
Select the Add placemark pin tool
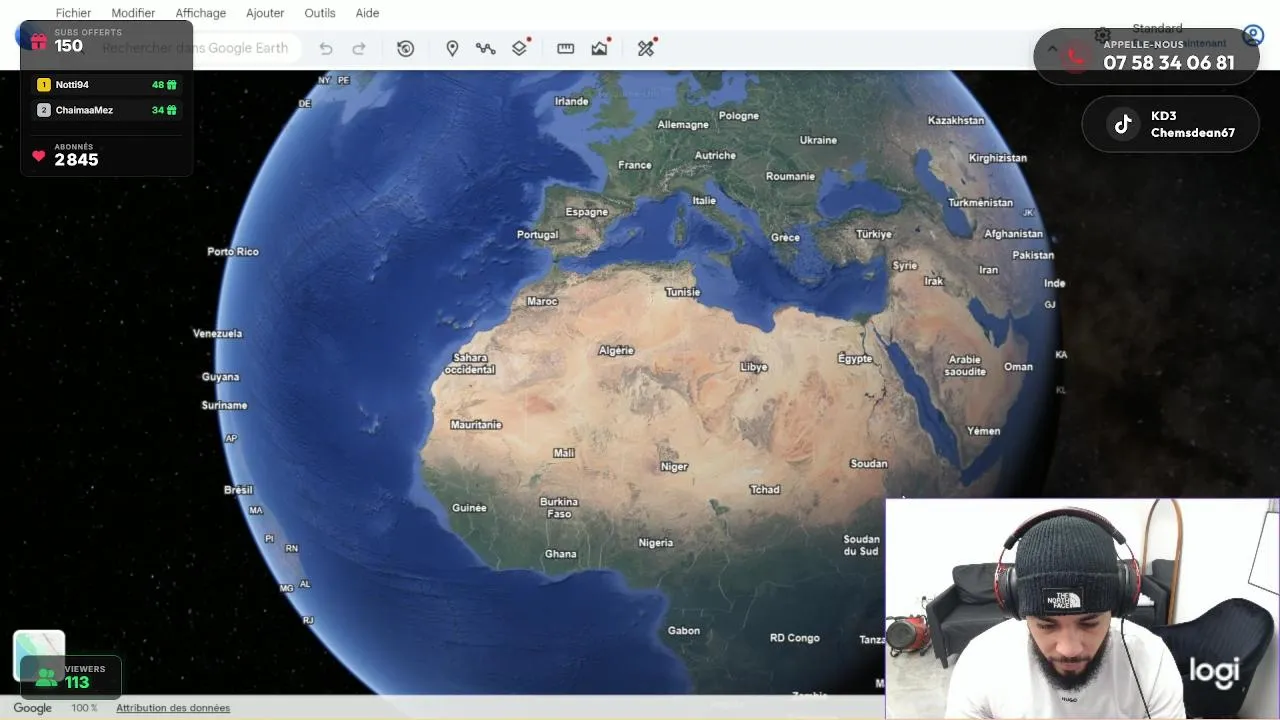452,48
